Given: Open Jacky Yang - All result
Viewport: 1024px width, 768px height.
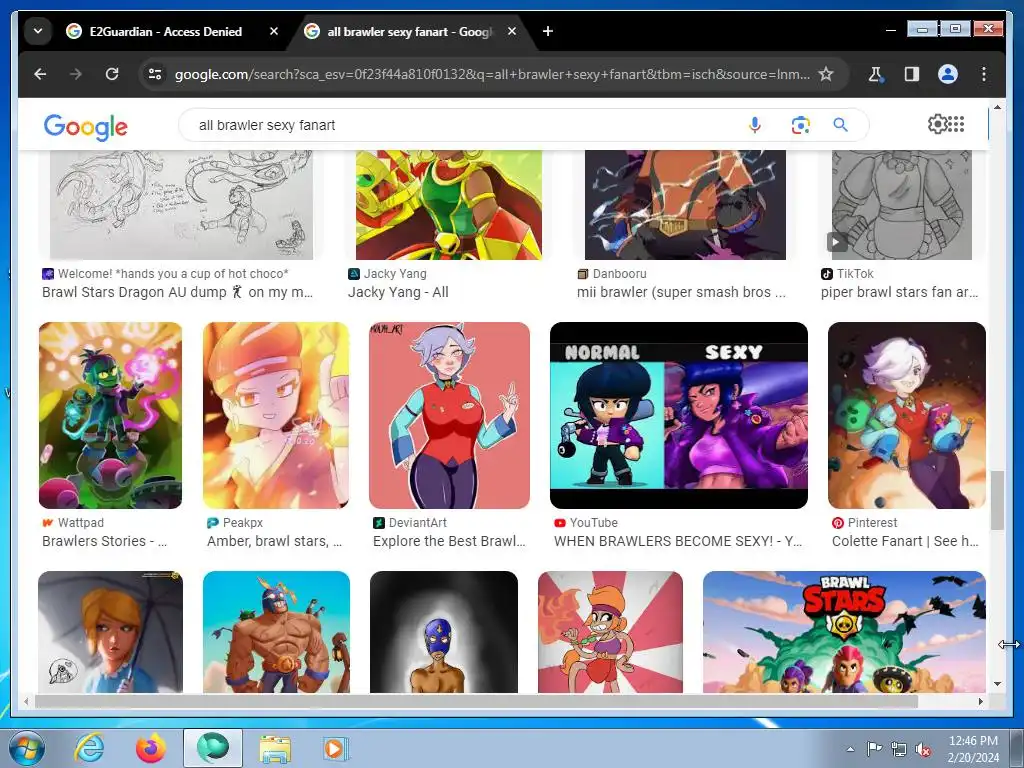Looking at the screenshot, I should (398, 293).
